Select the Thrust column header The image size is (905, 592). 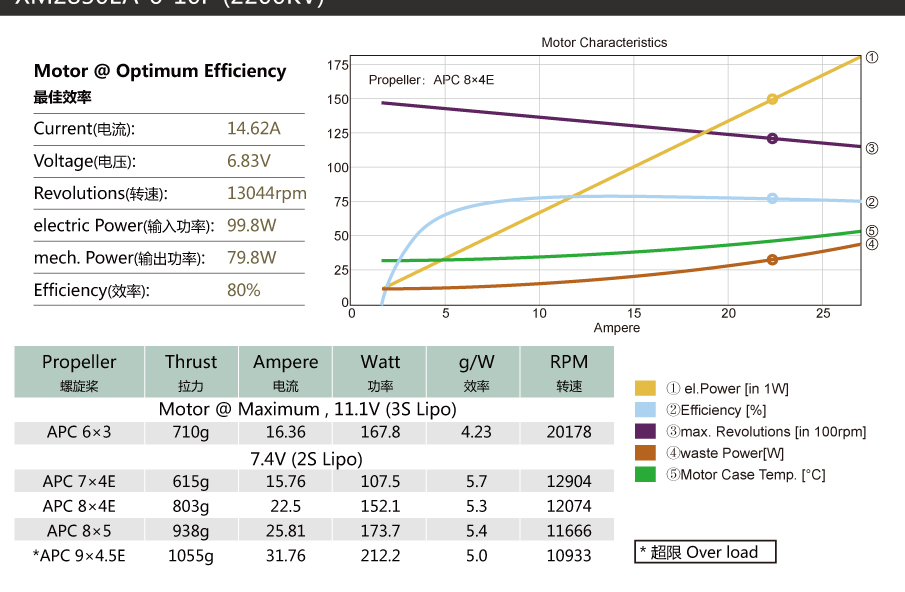coord(191,372)
